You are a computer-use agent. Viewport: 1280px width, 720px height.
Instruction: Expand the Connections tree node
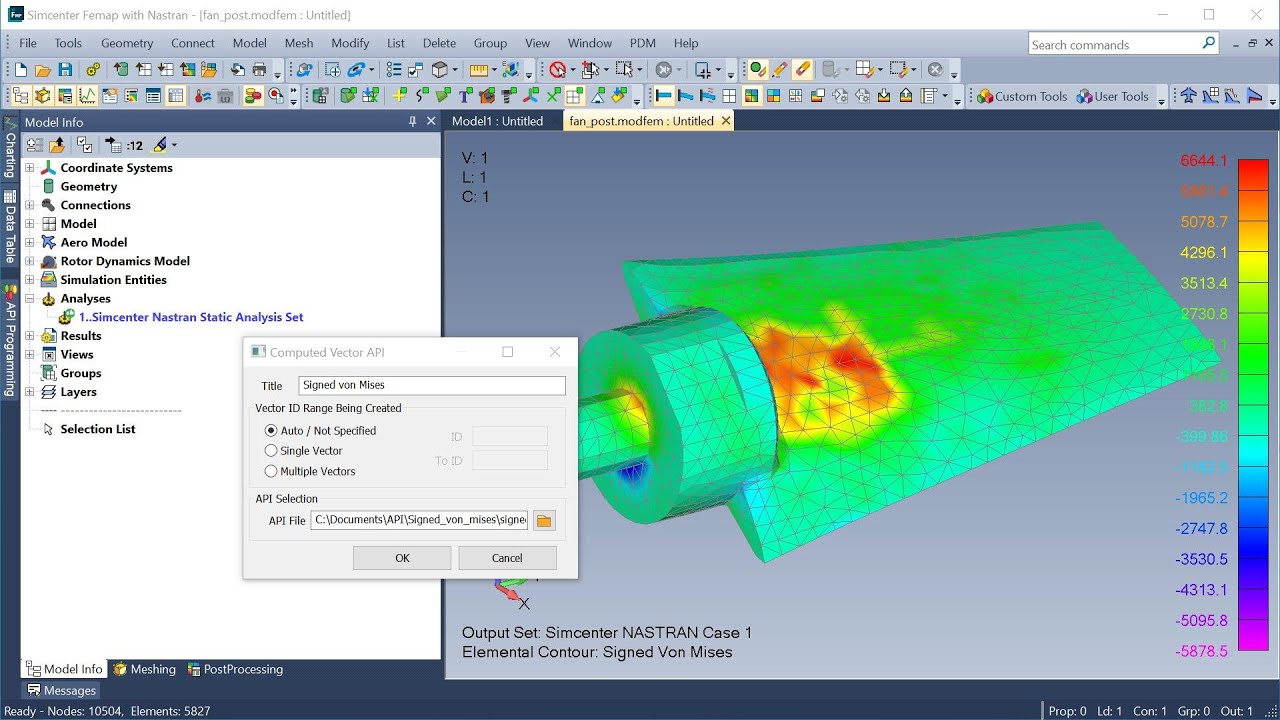(30, 205)
